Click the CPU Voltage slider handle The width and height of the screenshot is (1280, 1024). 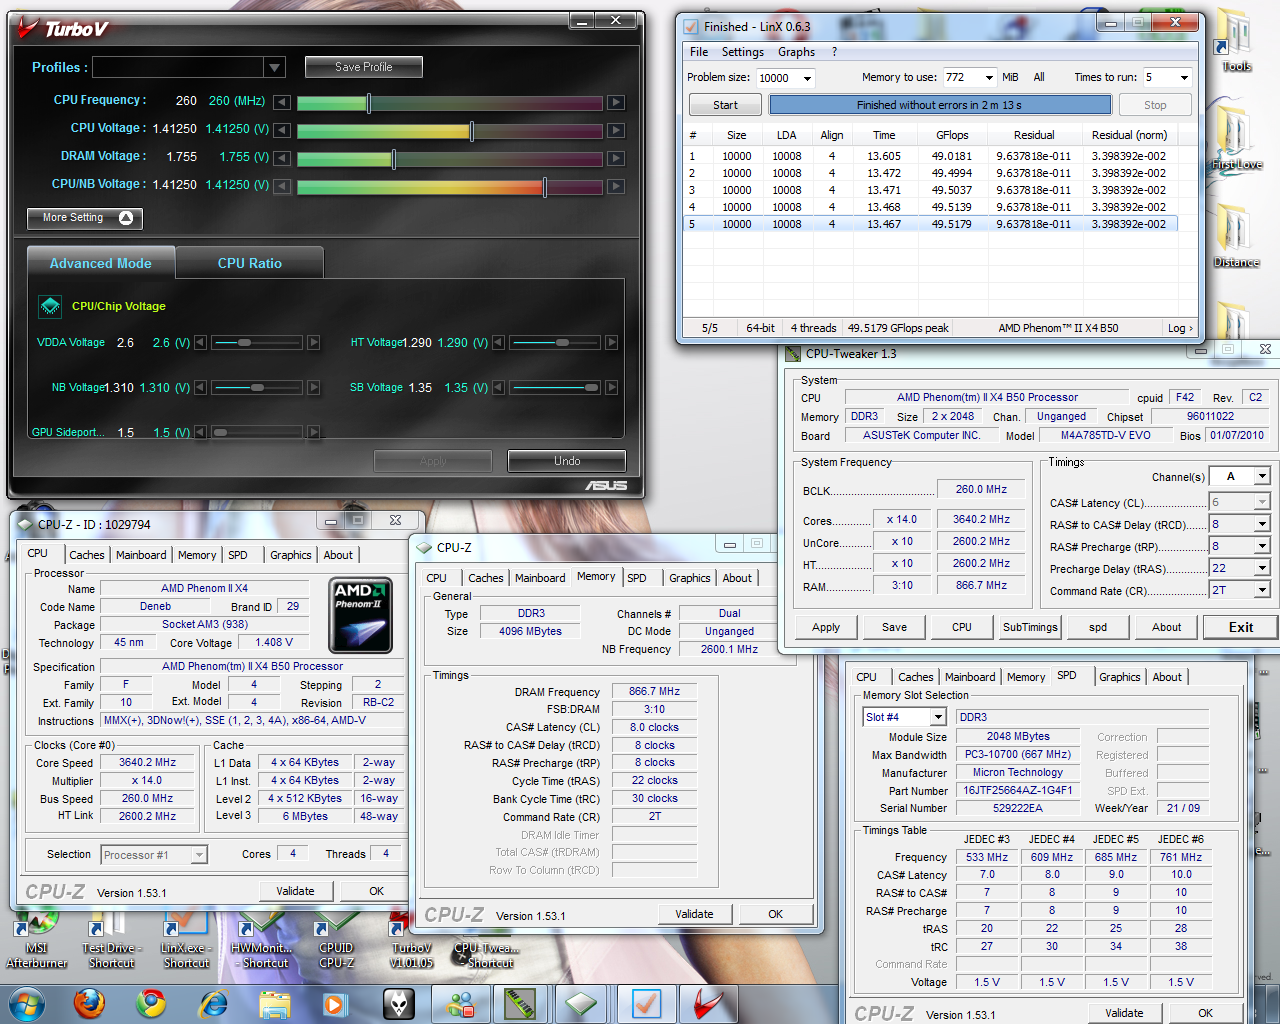point(471,130)
